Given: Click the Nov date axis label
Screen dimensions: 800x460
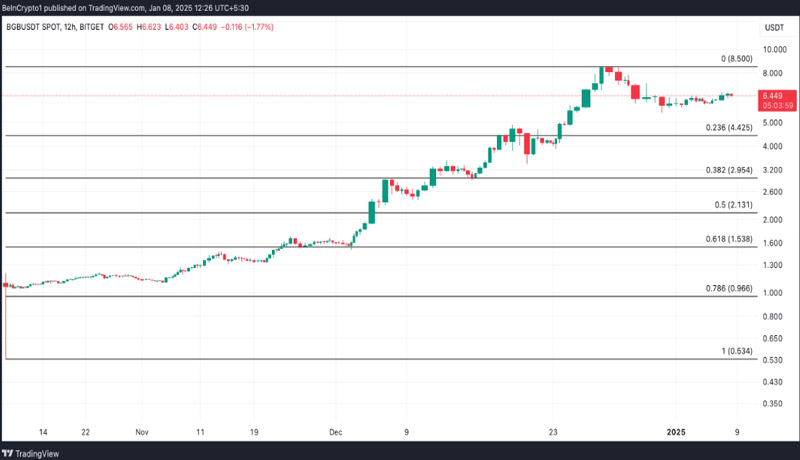Looking at the screenshot, I should click(142, 432).
